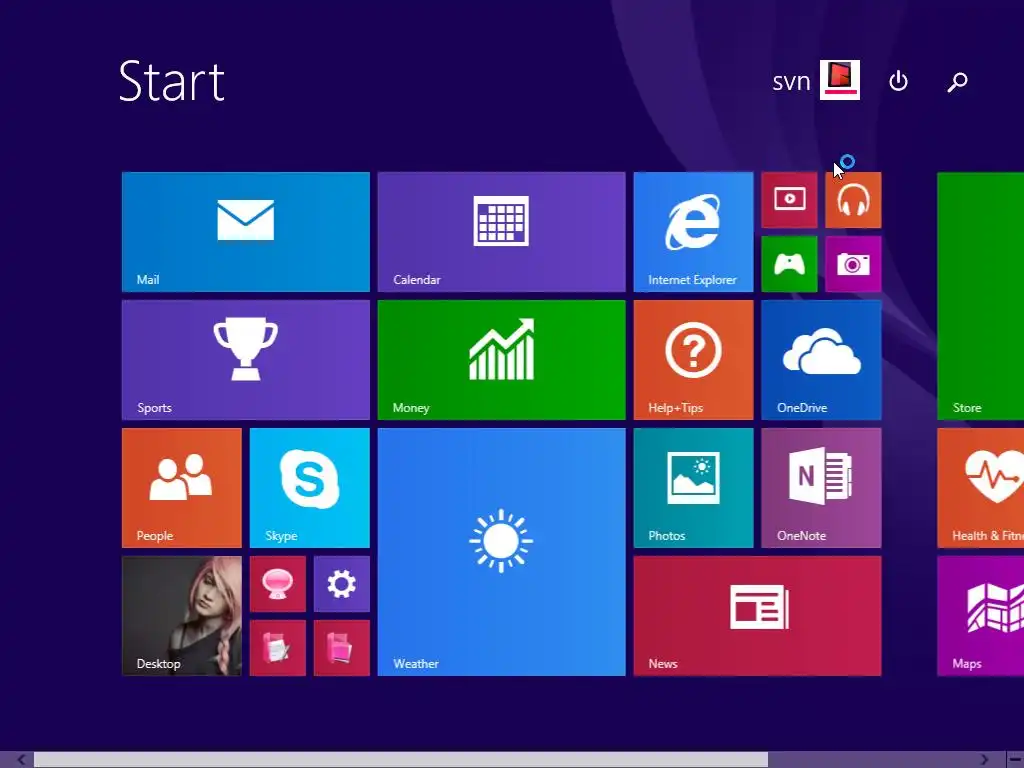
Task: Open the News tile
Action: (757, 616)
